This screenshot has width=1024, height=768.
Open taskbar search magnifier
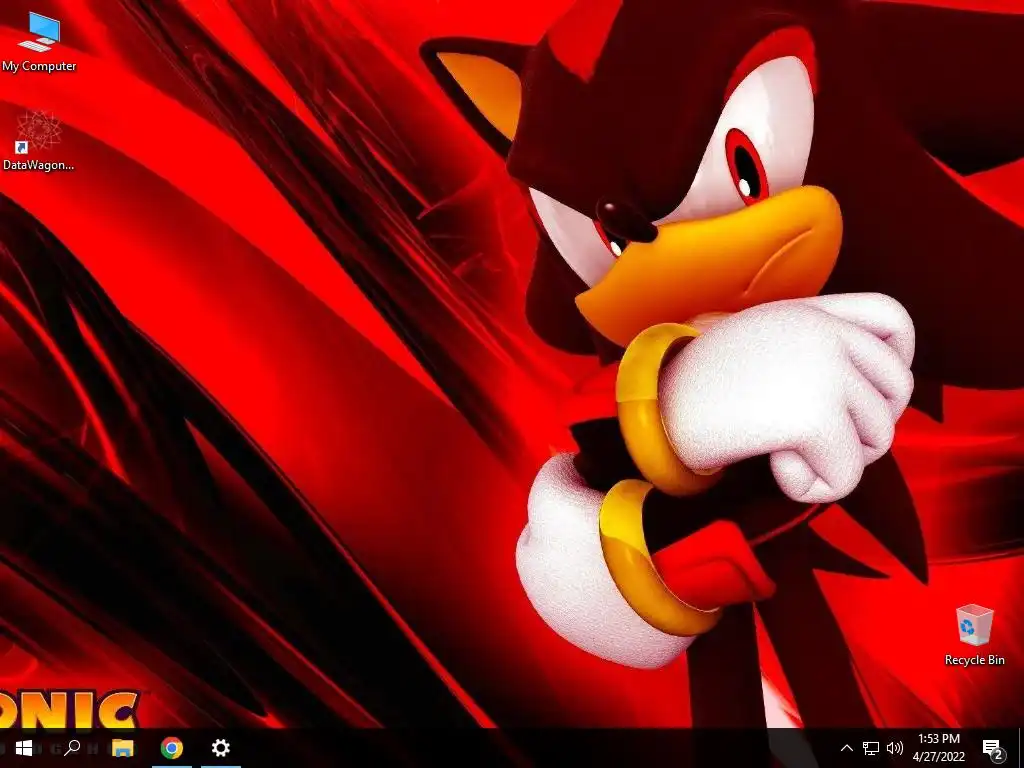(72, 747)
